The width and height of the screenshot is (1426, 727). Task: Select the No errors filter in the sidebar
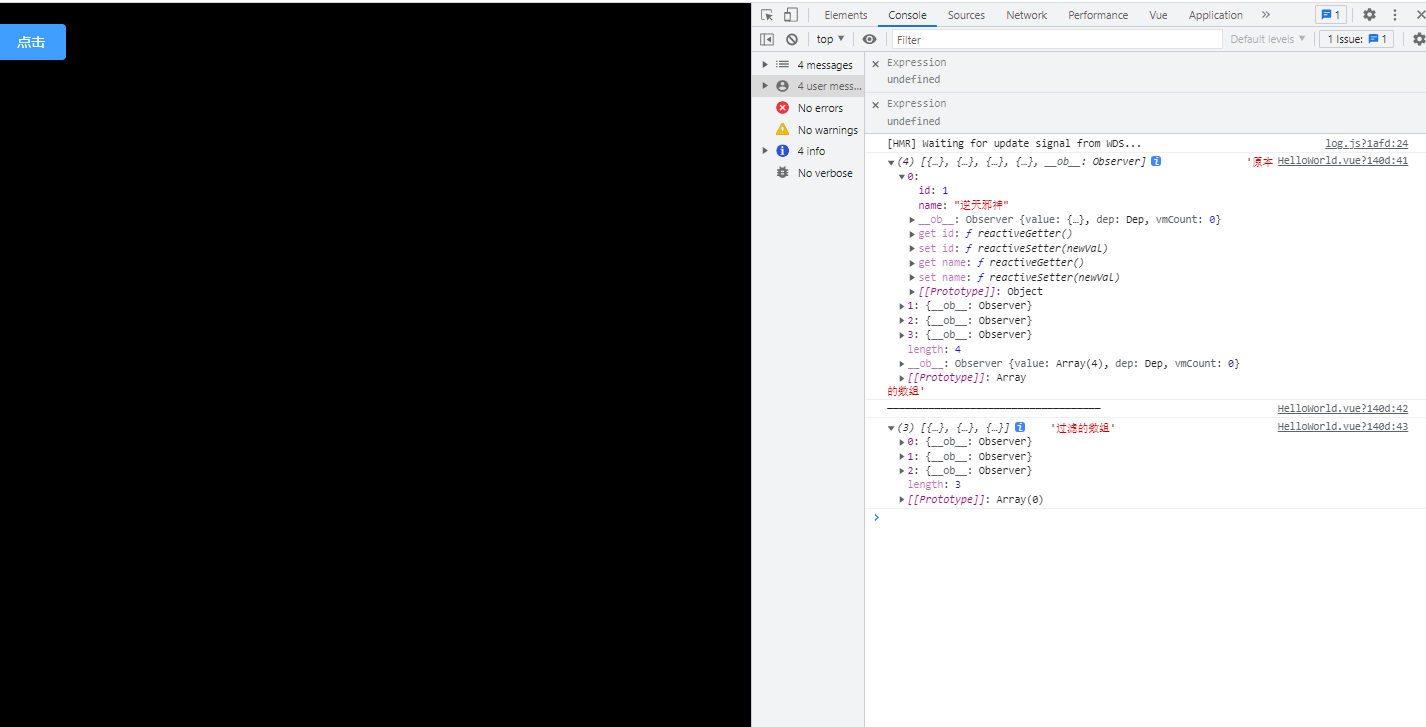point(809,108)
